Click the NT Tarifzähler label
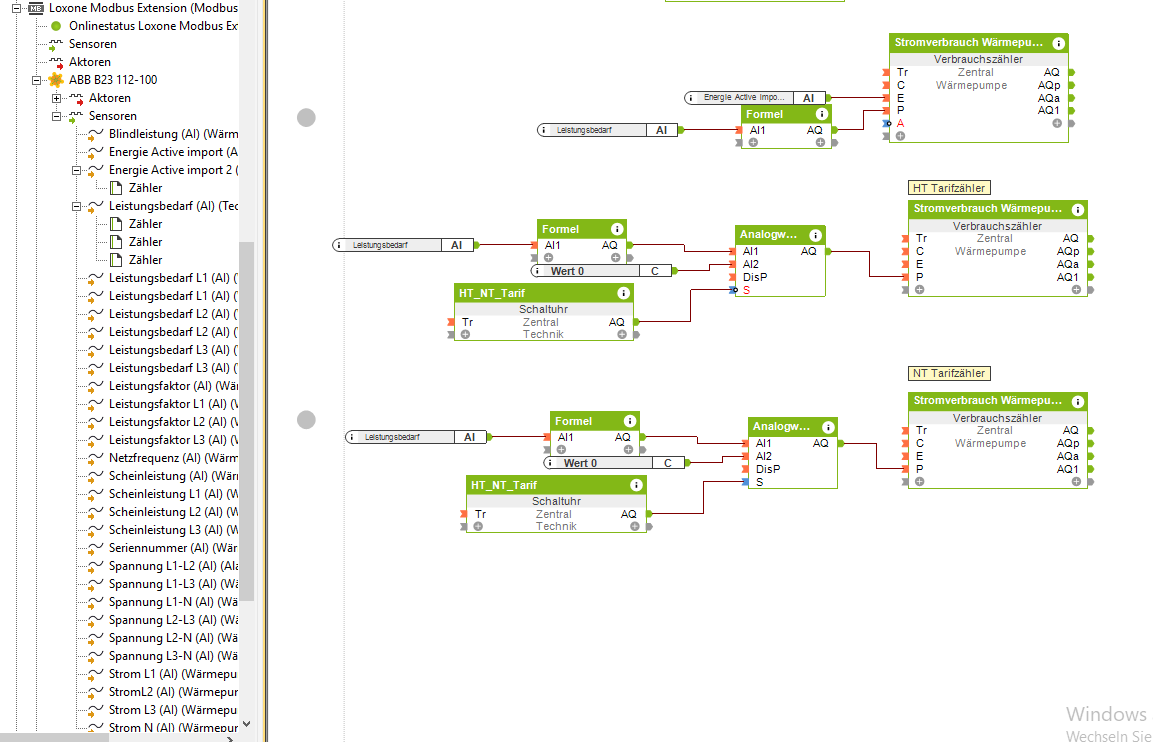1153x742 pixels. 949,374
